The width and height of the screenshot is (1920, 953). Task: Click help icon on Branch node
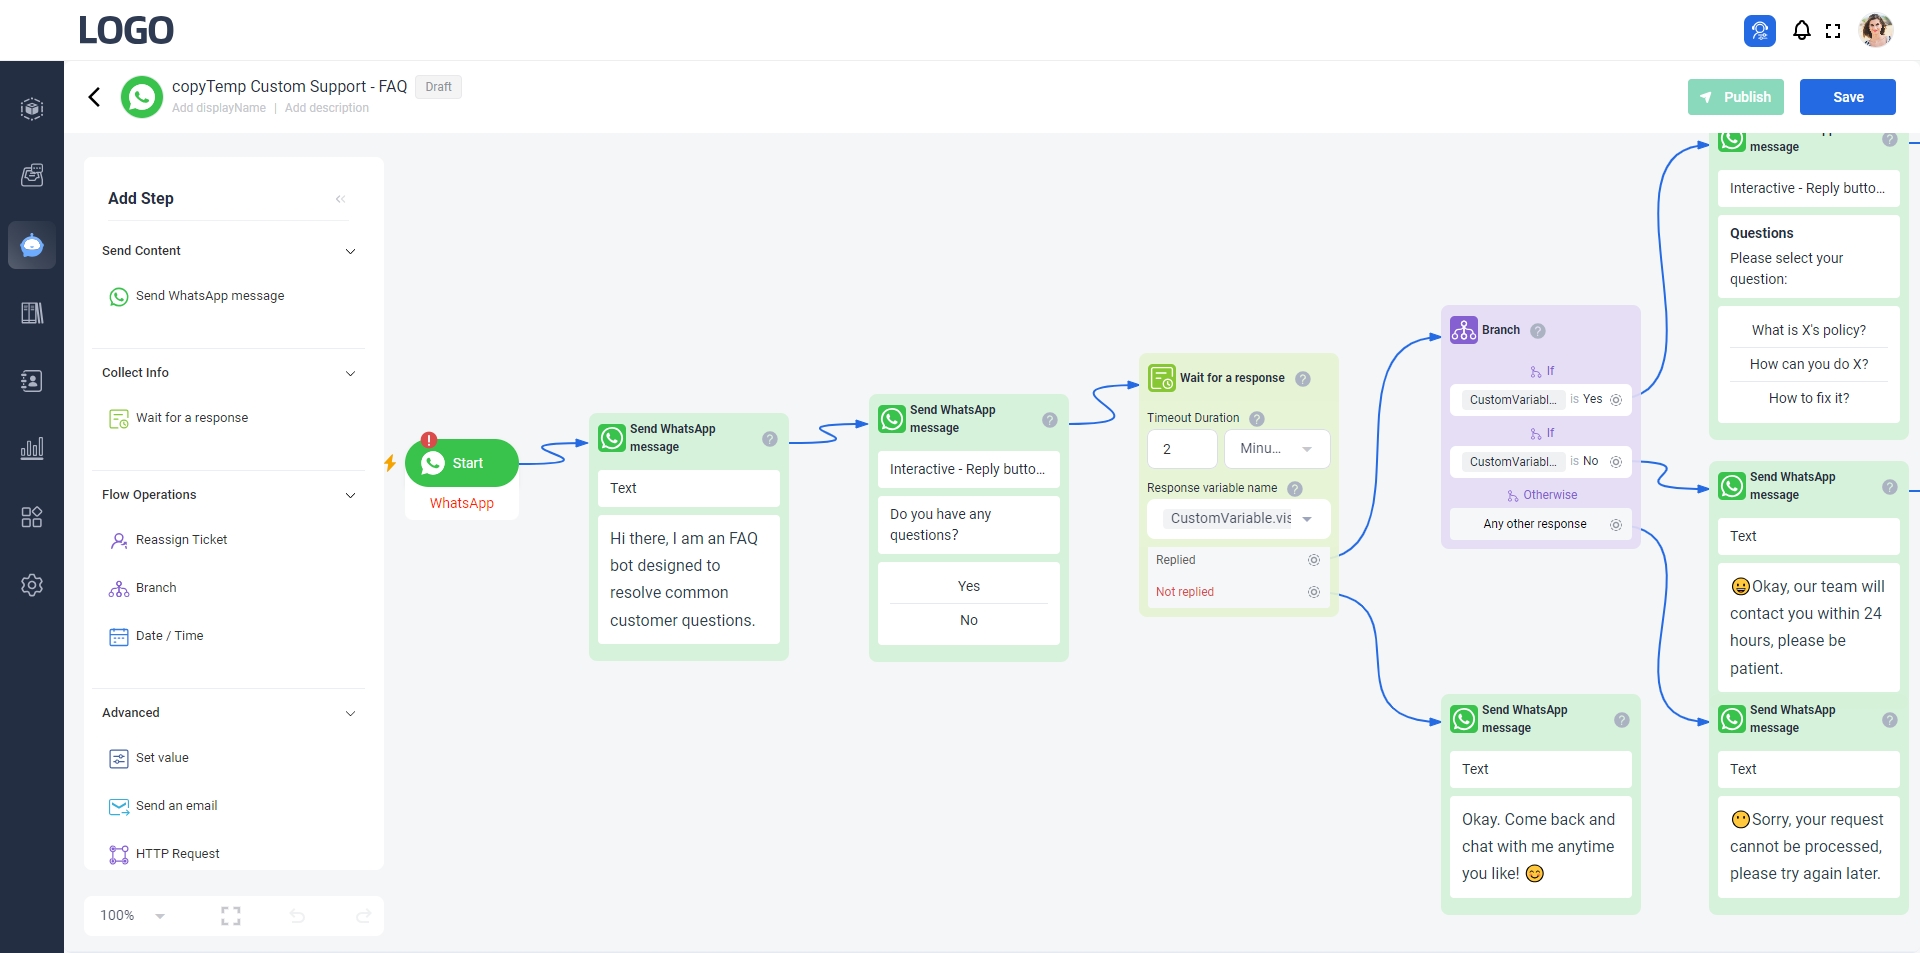tap(1538, 331)
